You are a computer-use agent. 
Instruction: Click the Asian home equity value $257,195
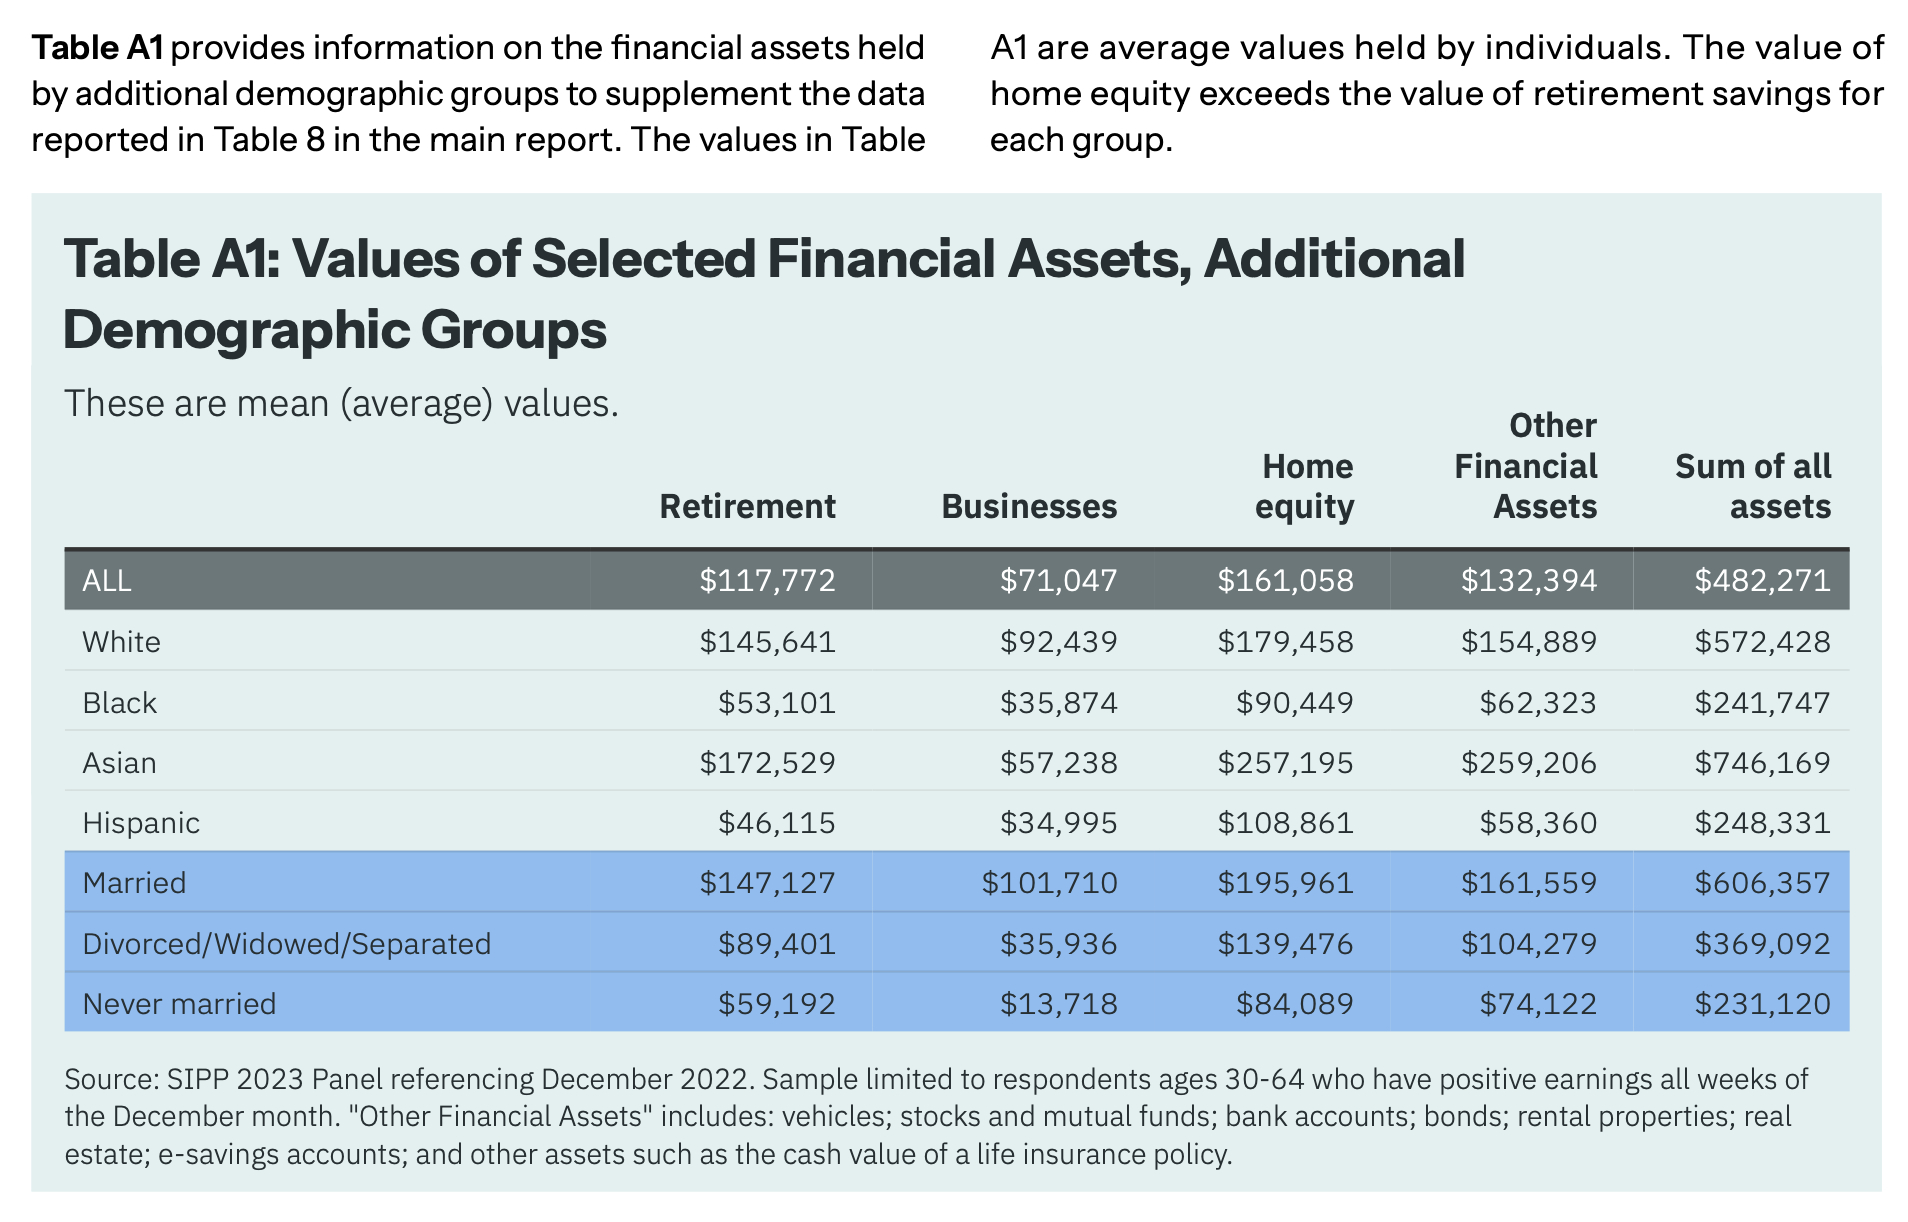point(1285,763)
